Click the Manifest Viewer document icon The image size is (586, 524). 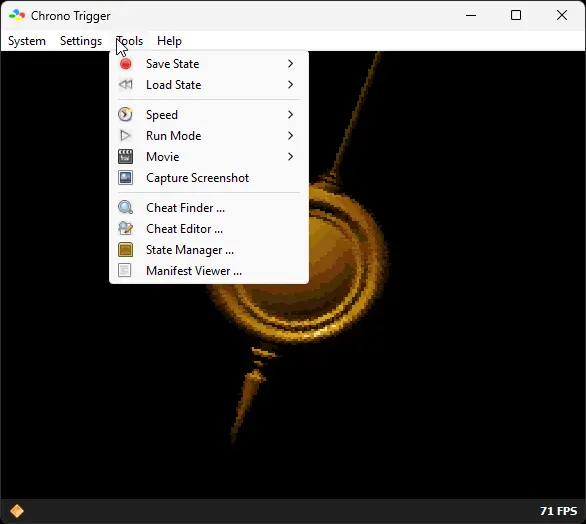point(125,270)
